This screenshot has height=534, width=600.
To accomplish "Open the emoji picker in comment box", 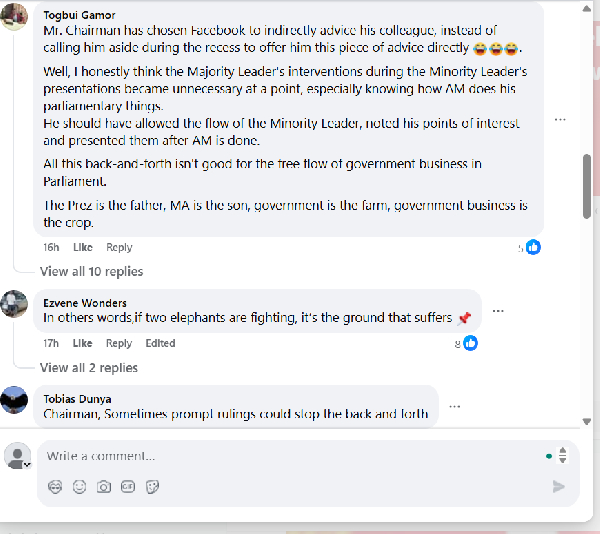I will 79,487.
